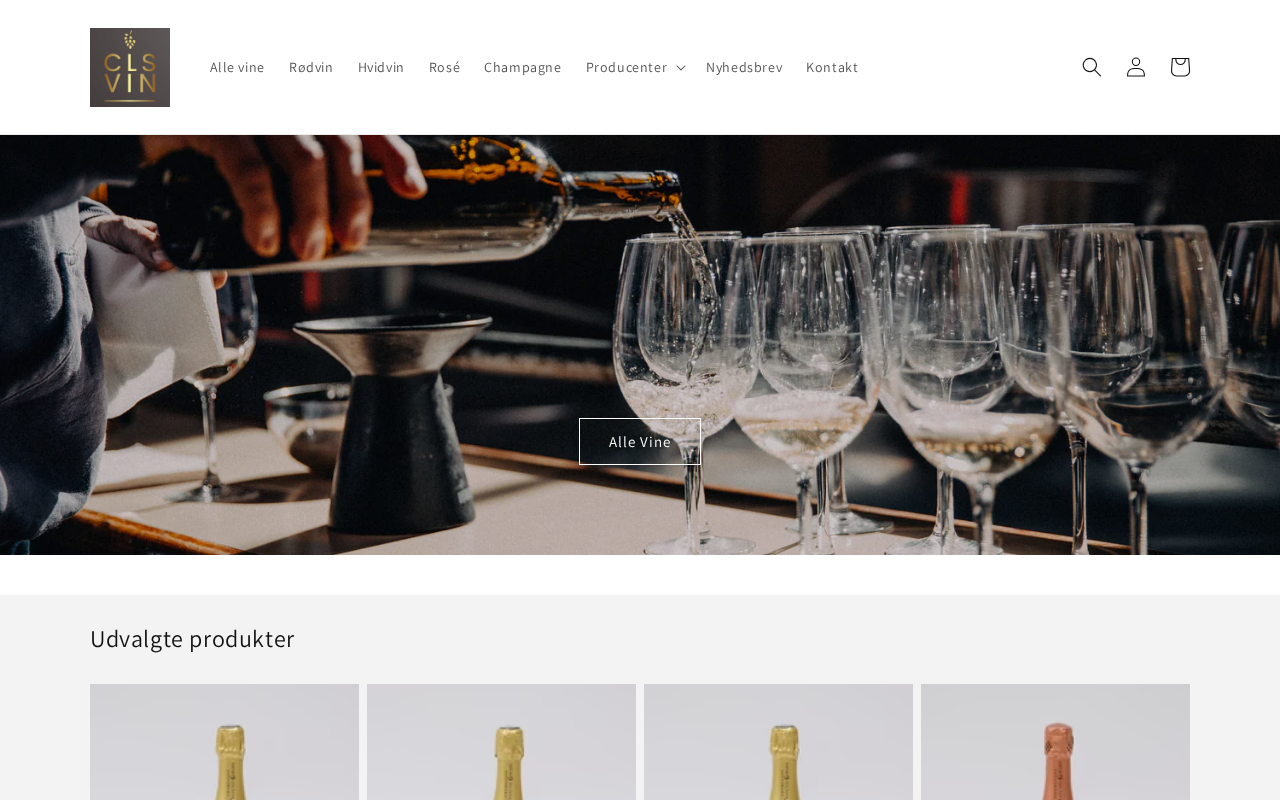Go home via the CLS VIN logo
Viewport: 1280px width, 800px height.
point(130,67)
